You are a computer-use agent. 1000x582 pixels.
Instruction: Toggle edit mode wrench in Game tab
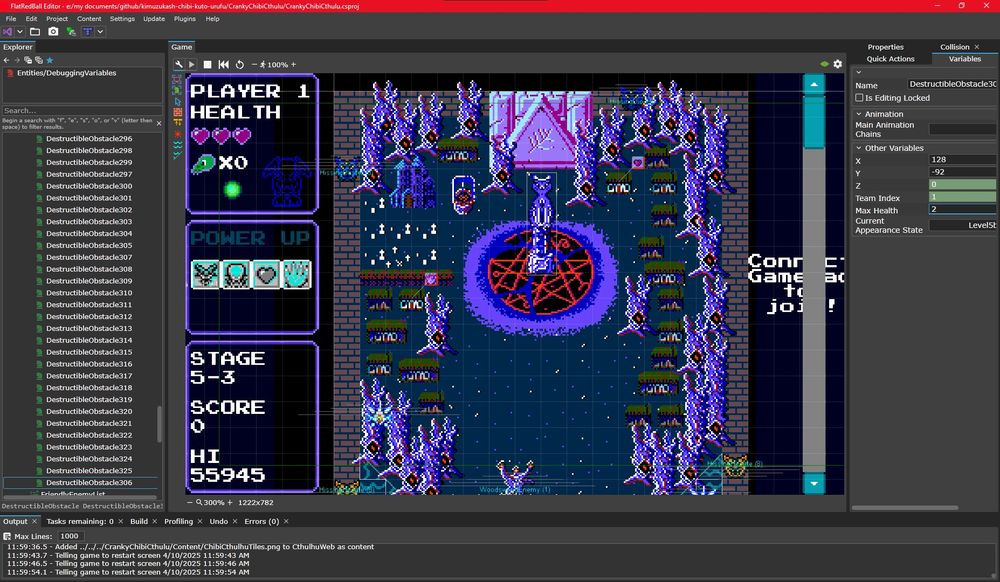[179, 64]
